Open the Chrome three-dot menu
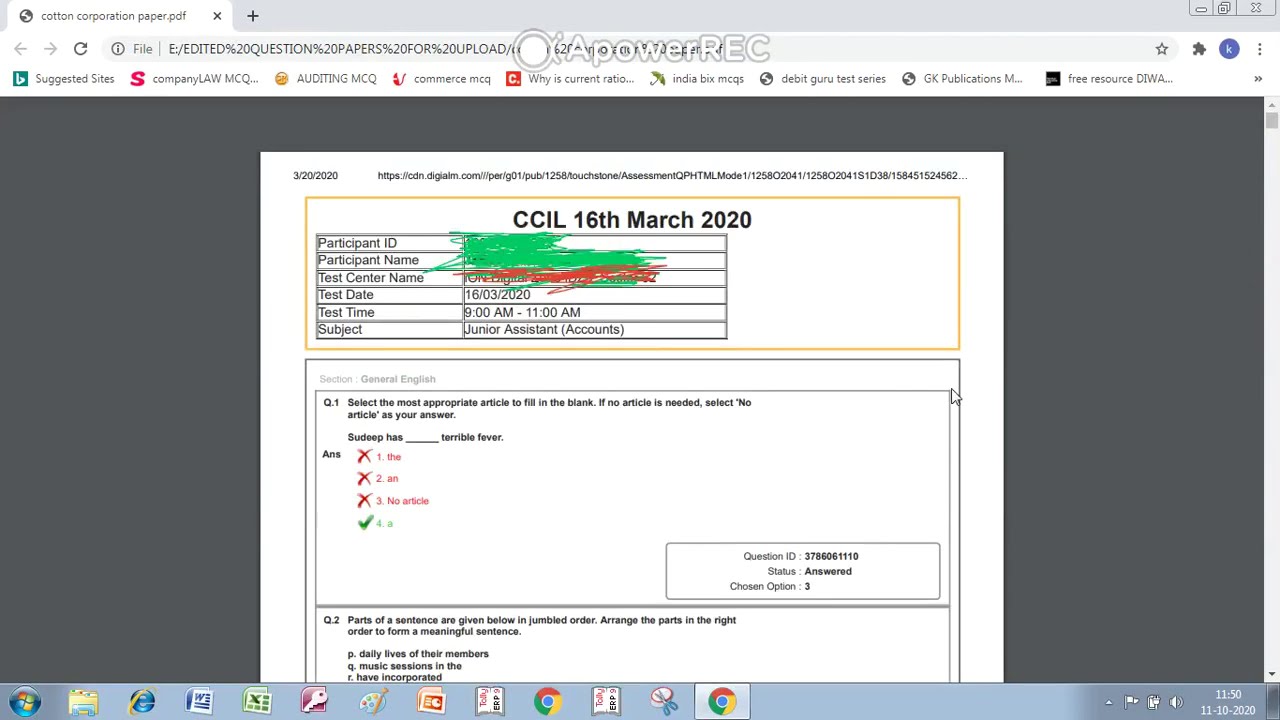 click(x=1260, y=48)
